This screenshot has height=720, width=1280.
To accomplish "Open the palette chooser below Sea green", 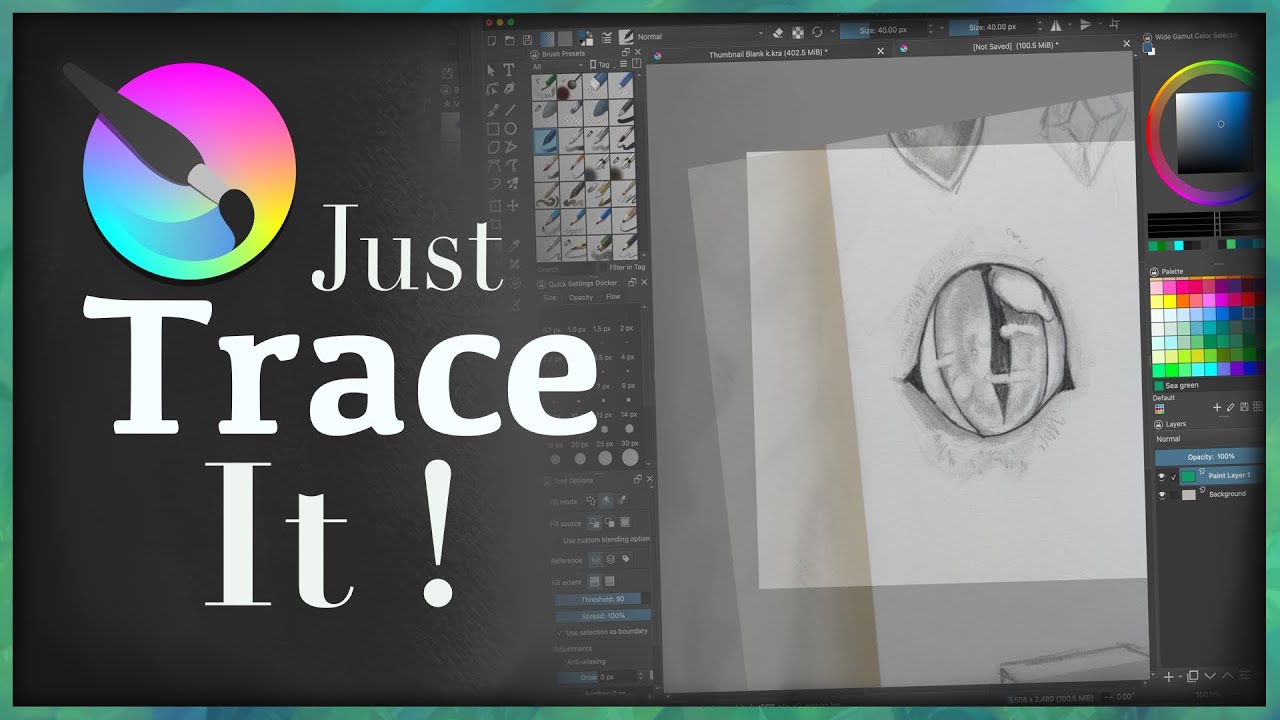I will 1159,409.
